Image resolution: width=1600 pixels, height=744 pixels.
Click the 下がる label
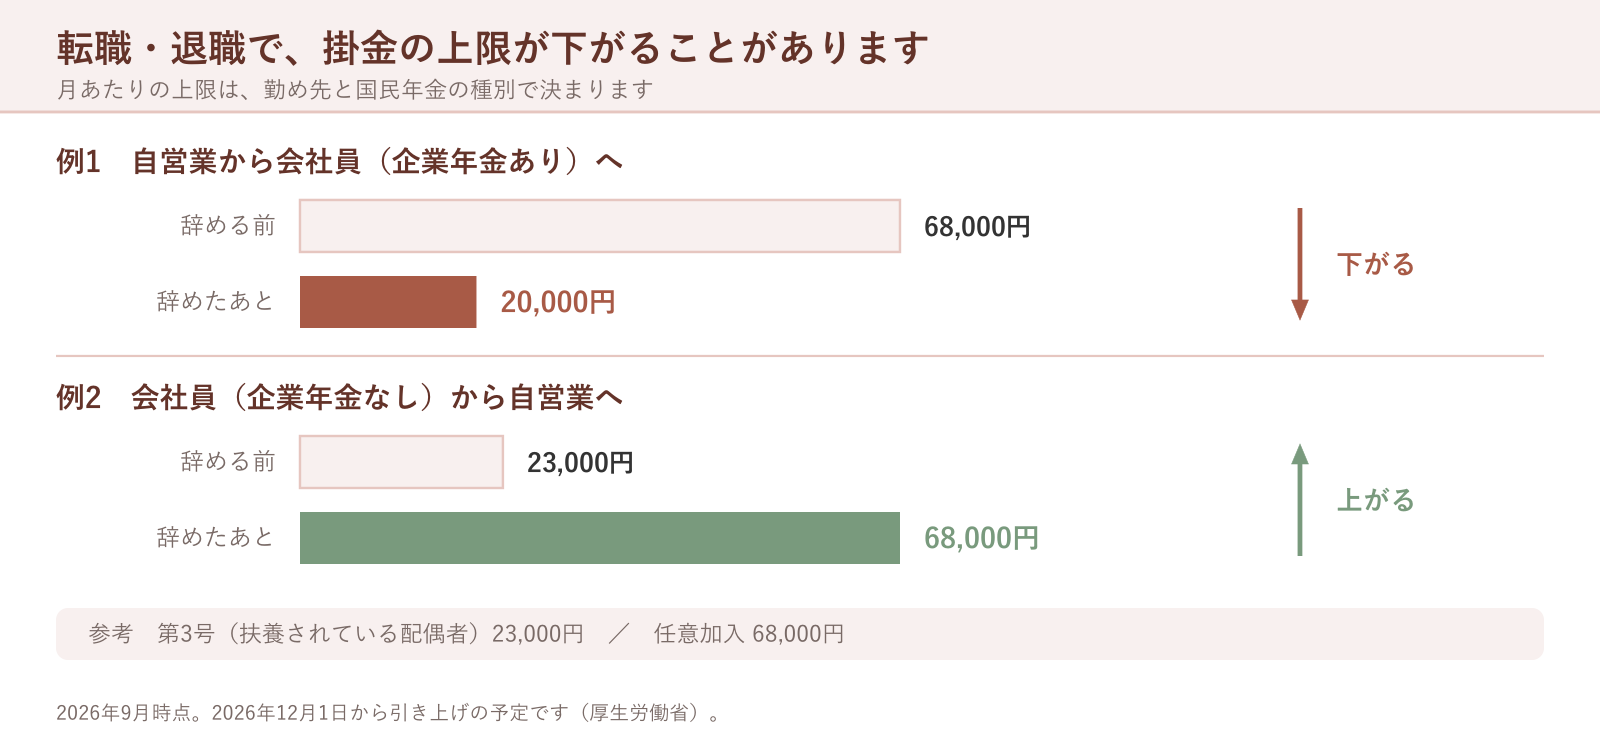tap(1376, 264)
